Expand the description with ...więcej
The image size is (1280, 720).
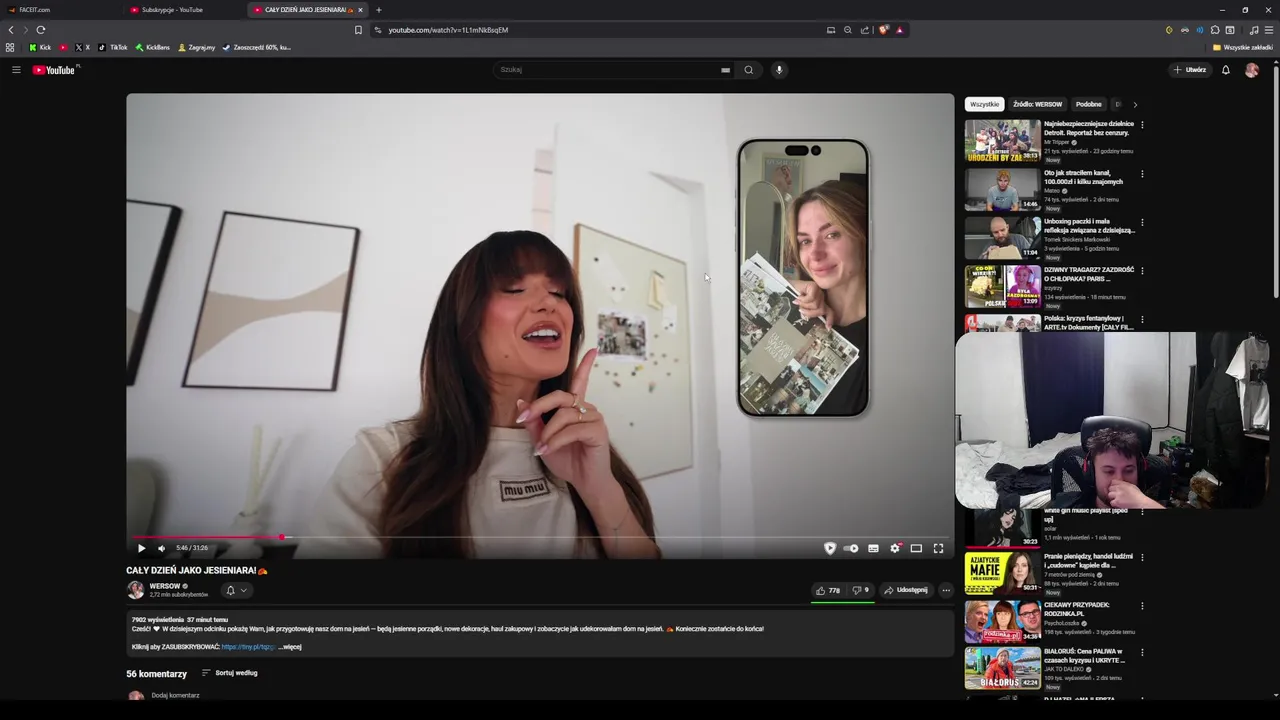click(289, 647)
